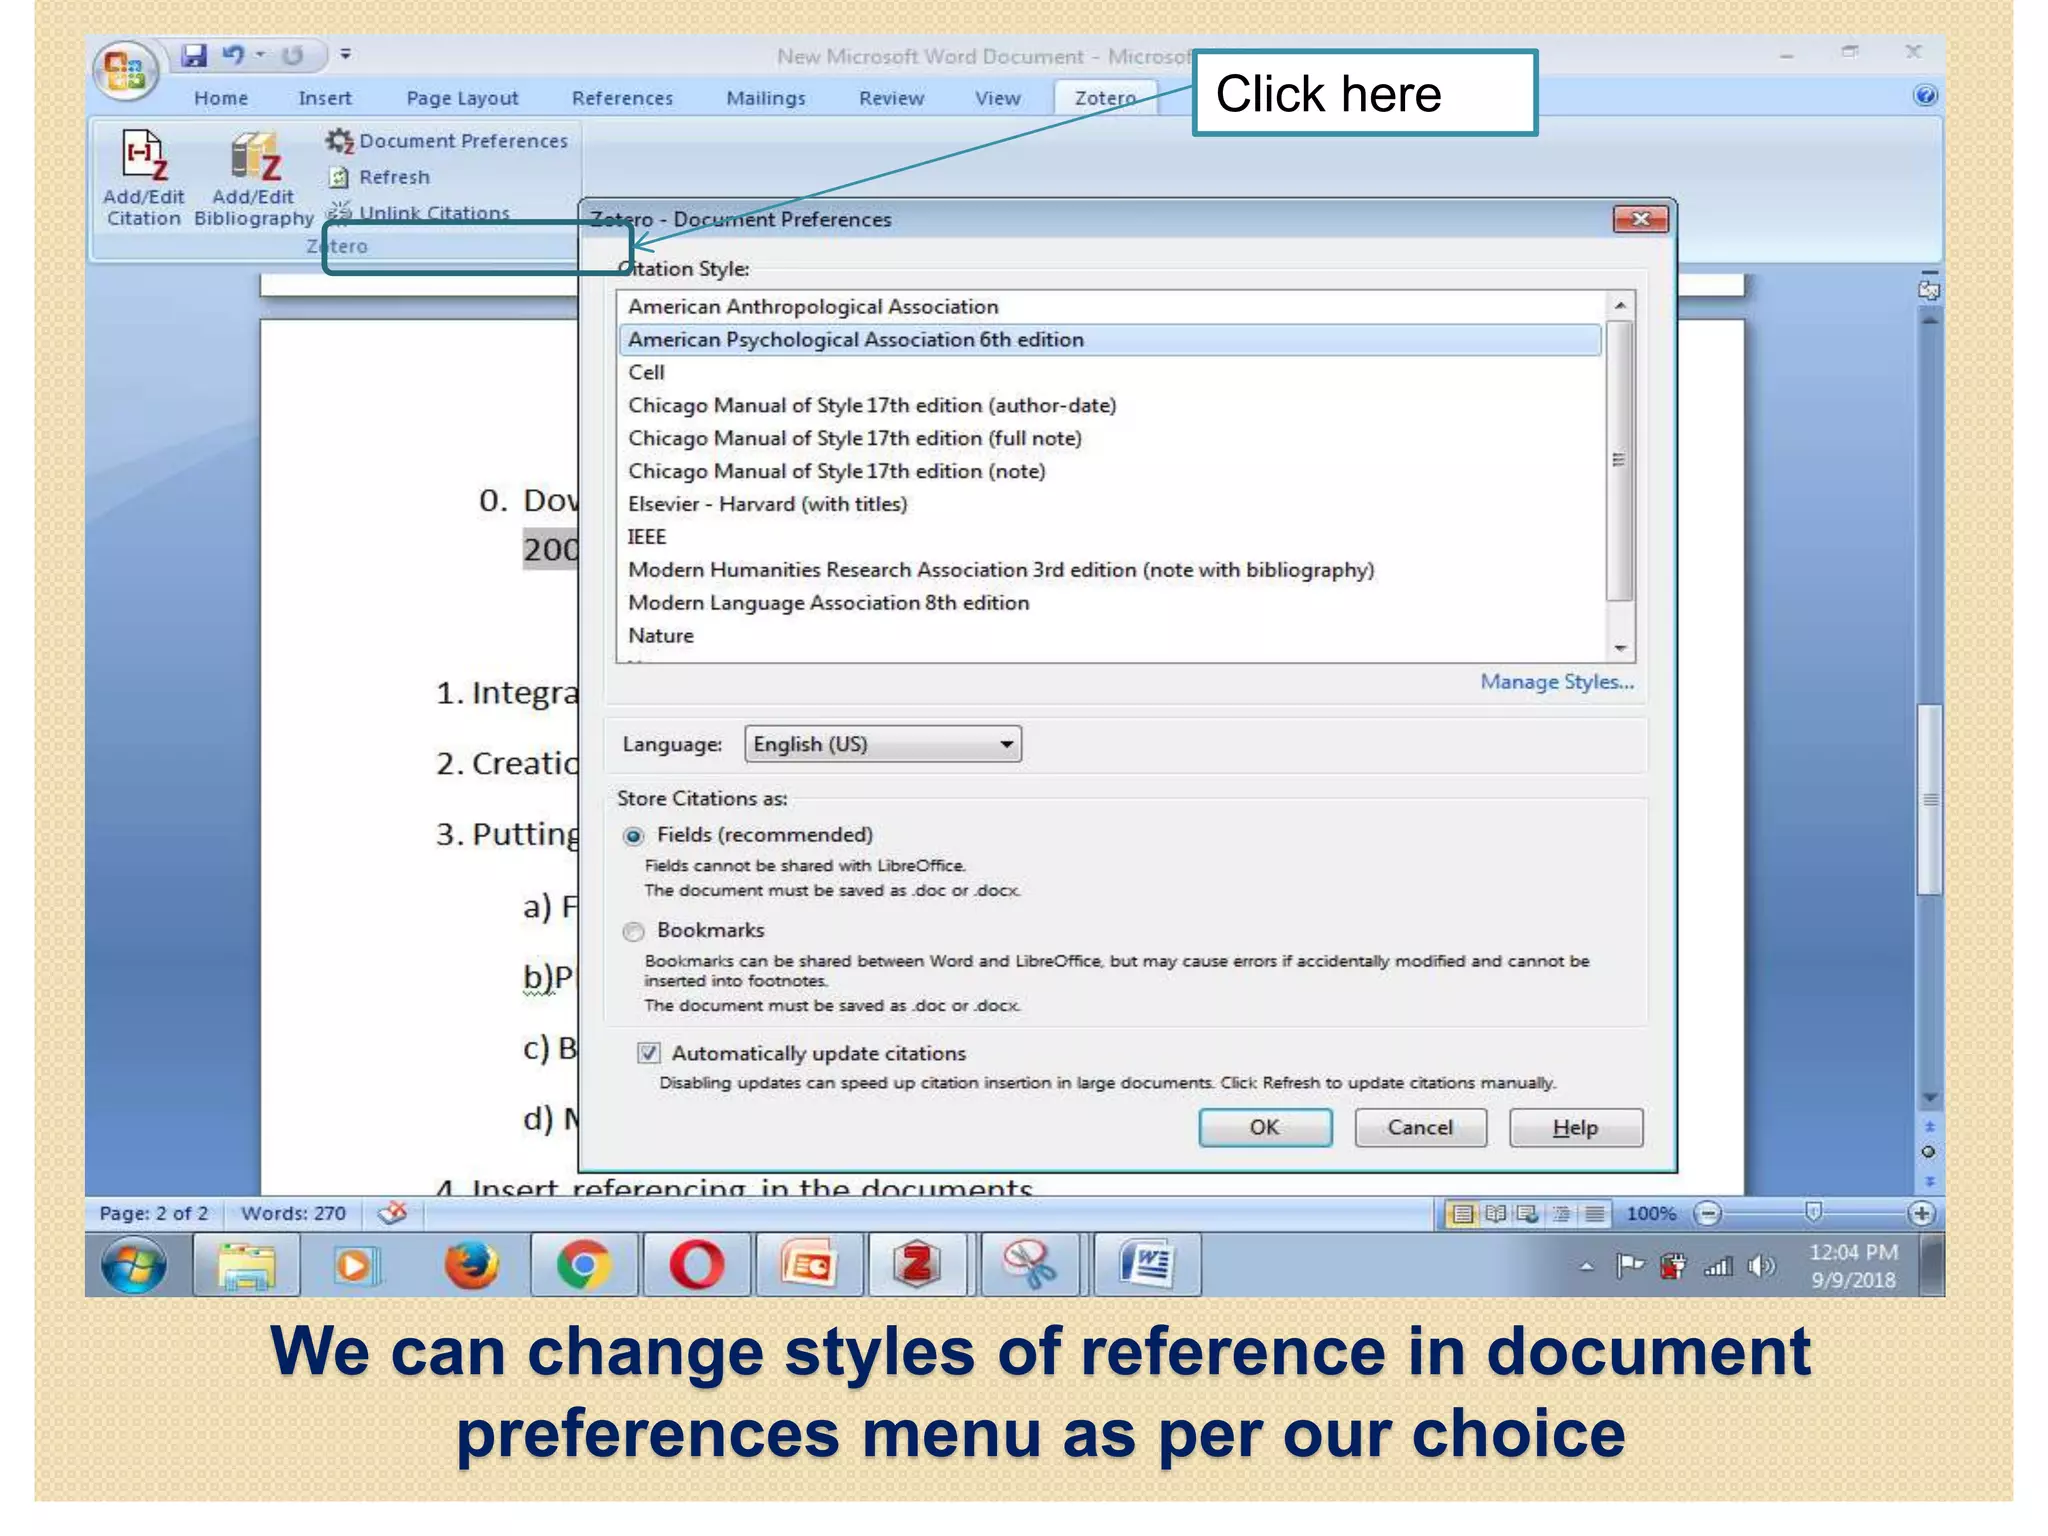Open the Windows Start button
This screenshot has width=2048, height=1536.
click(133, 1265)
